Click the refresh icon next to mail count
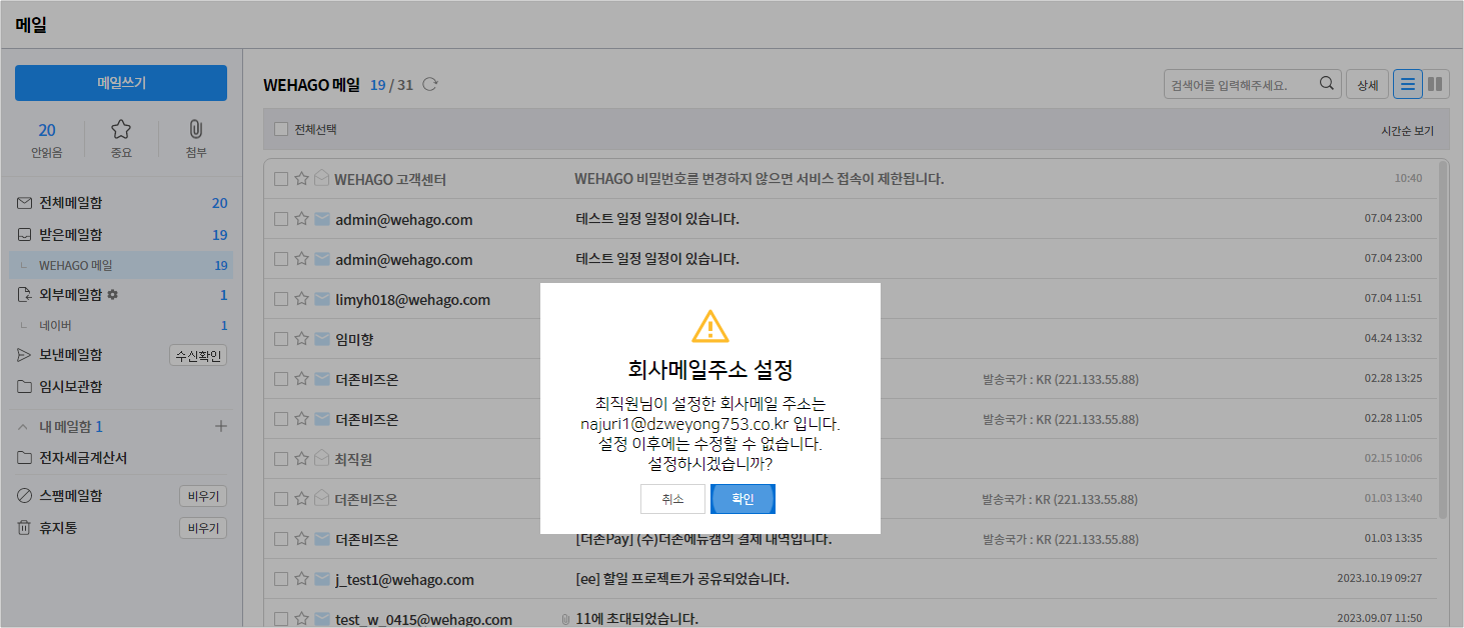 pyautogui.click(x=430, y=84)
